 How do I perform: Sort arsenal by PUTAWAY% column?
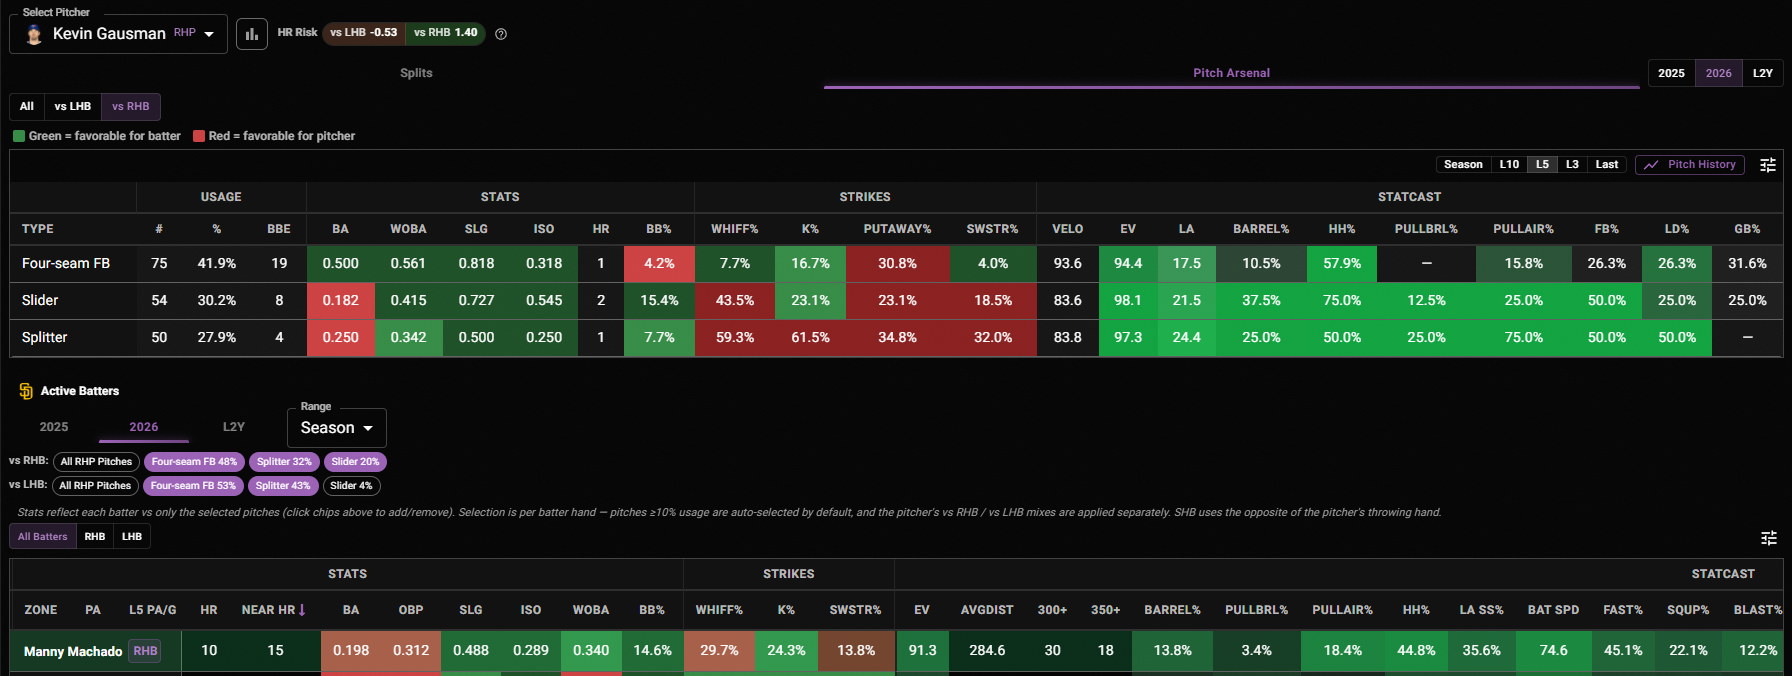coord(897,229)
